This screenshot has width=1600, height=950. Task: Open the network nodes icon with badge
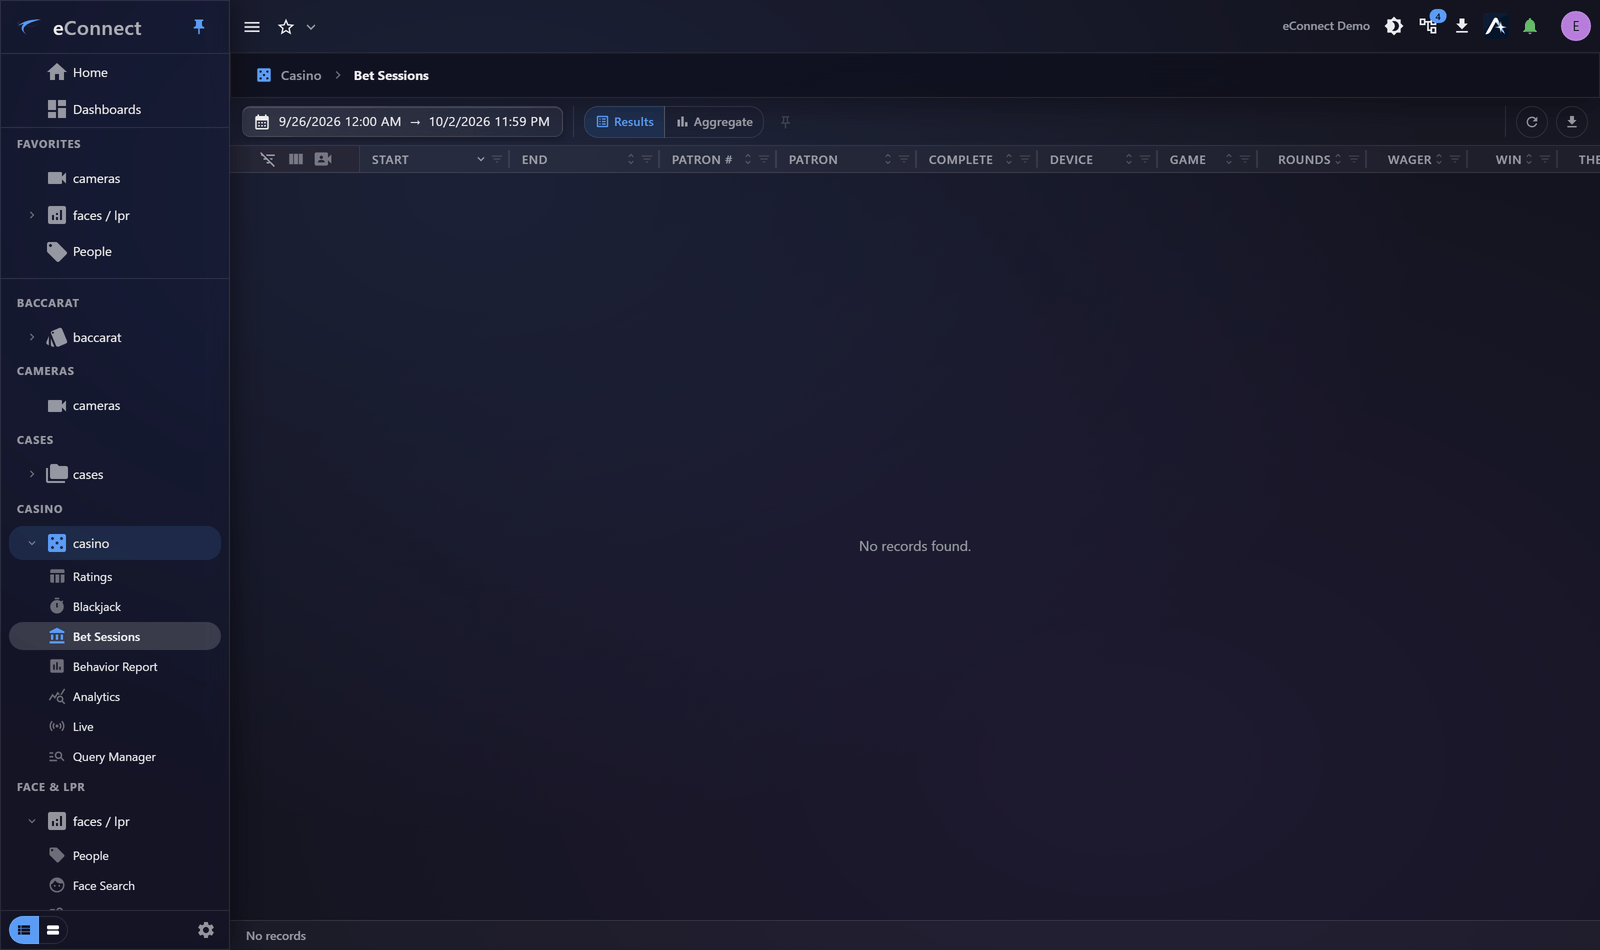coord(1429,26)
